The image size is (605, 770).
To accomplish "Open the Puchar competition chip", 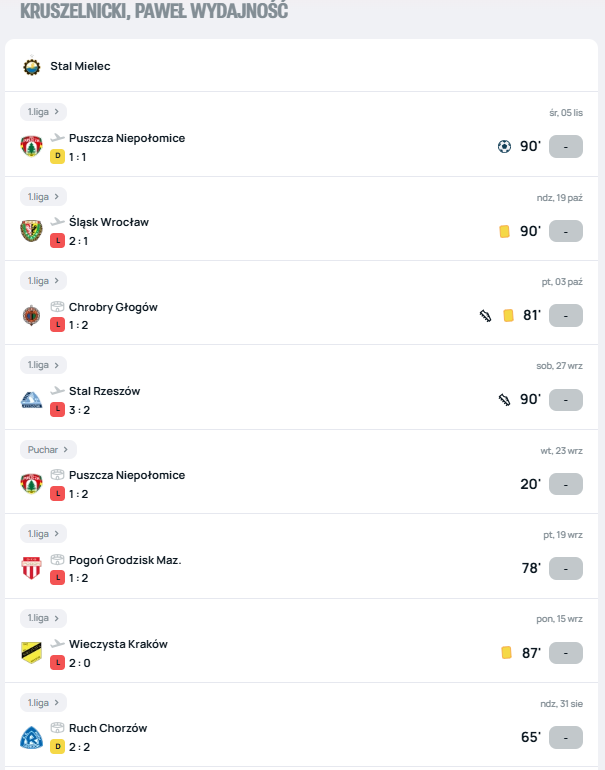I will (x=48, y=450).
